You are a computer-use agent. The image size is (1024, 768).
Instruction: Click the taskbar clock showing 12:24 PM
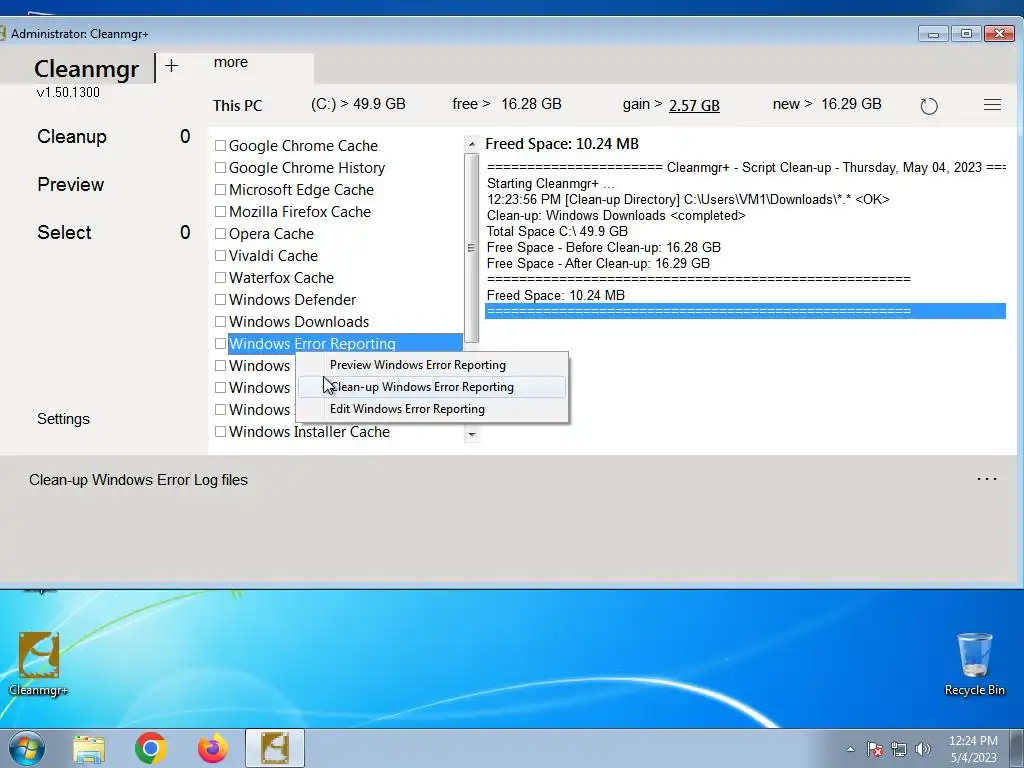tap(973, 749)
